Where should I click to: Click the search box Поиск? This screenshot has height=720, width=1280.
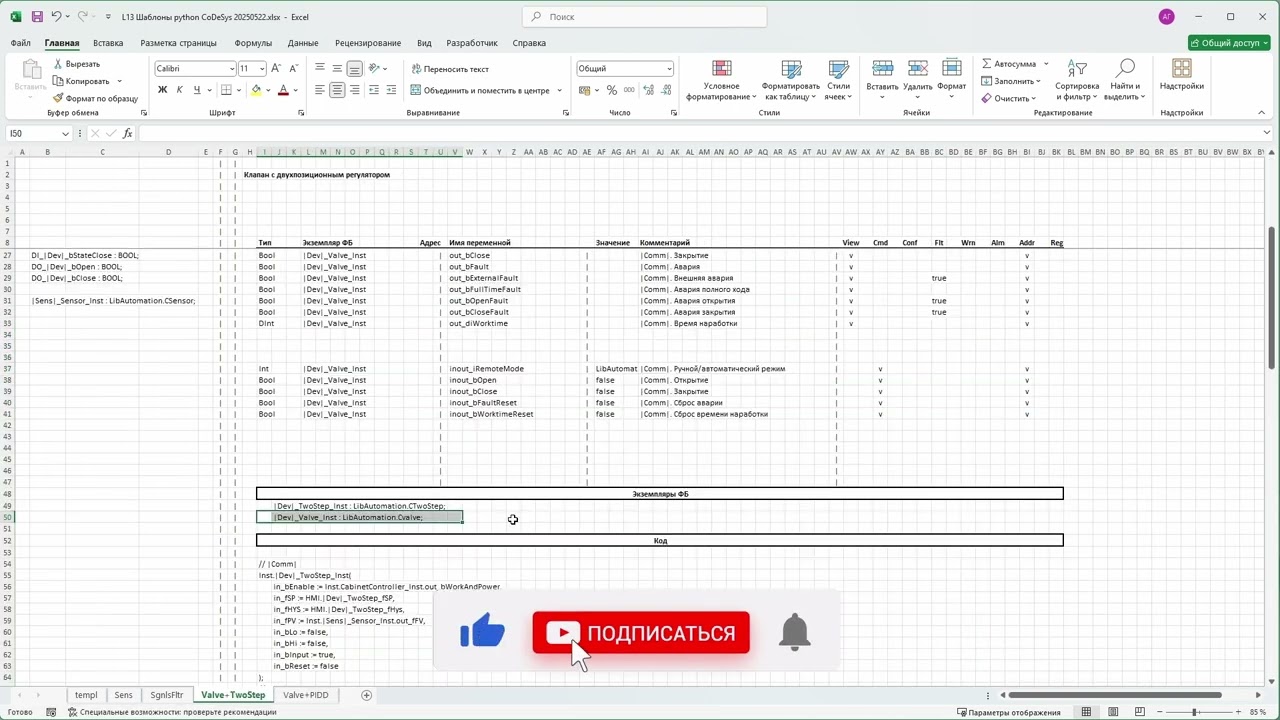click(644, 17)
